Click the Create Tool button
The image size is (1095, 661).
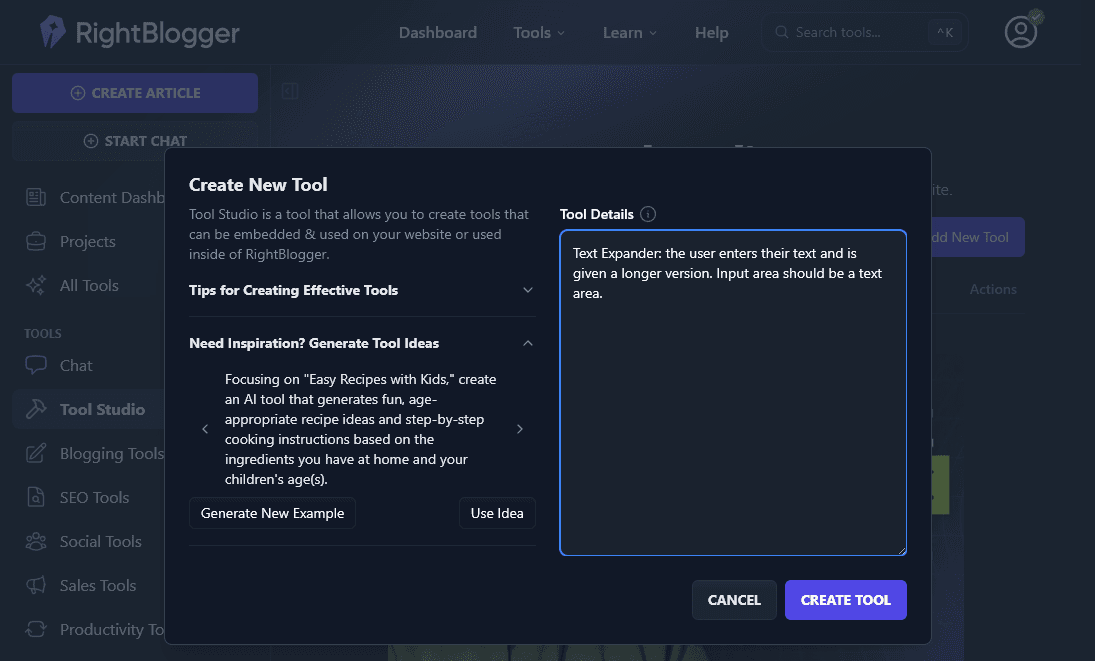point(845,600)
